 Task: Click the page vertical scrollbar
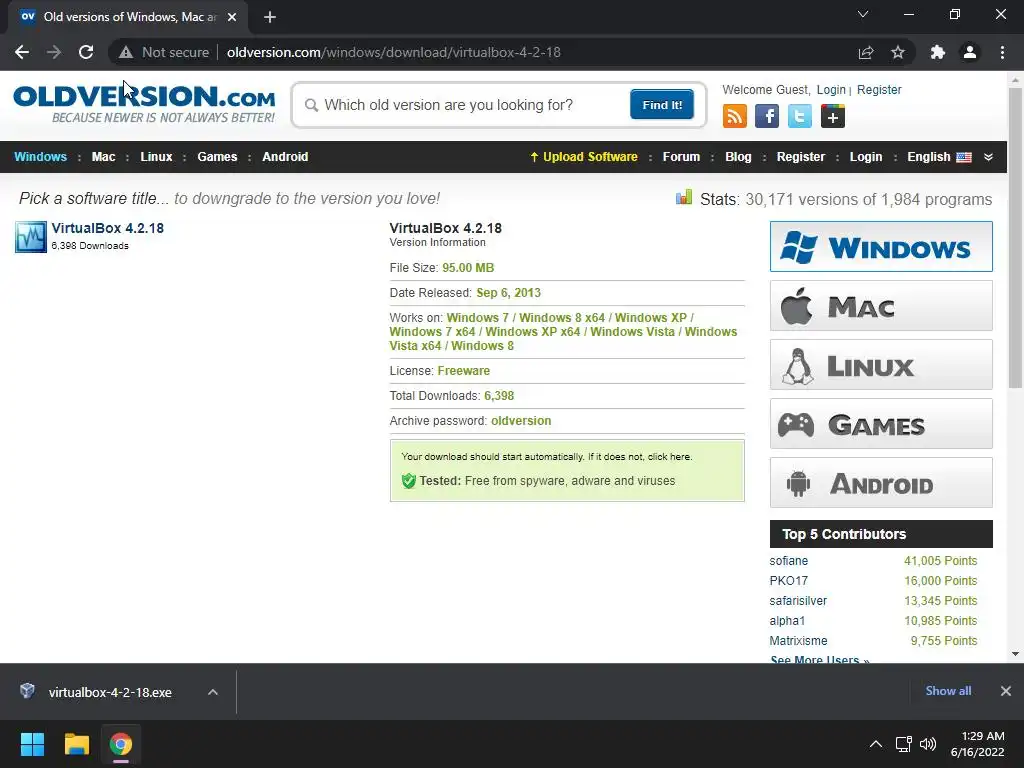(x=1015, y=237)
